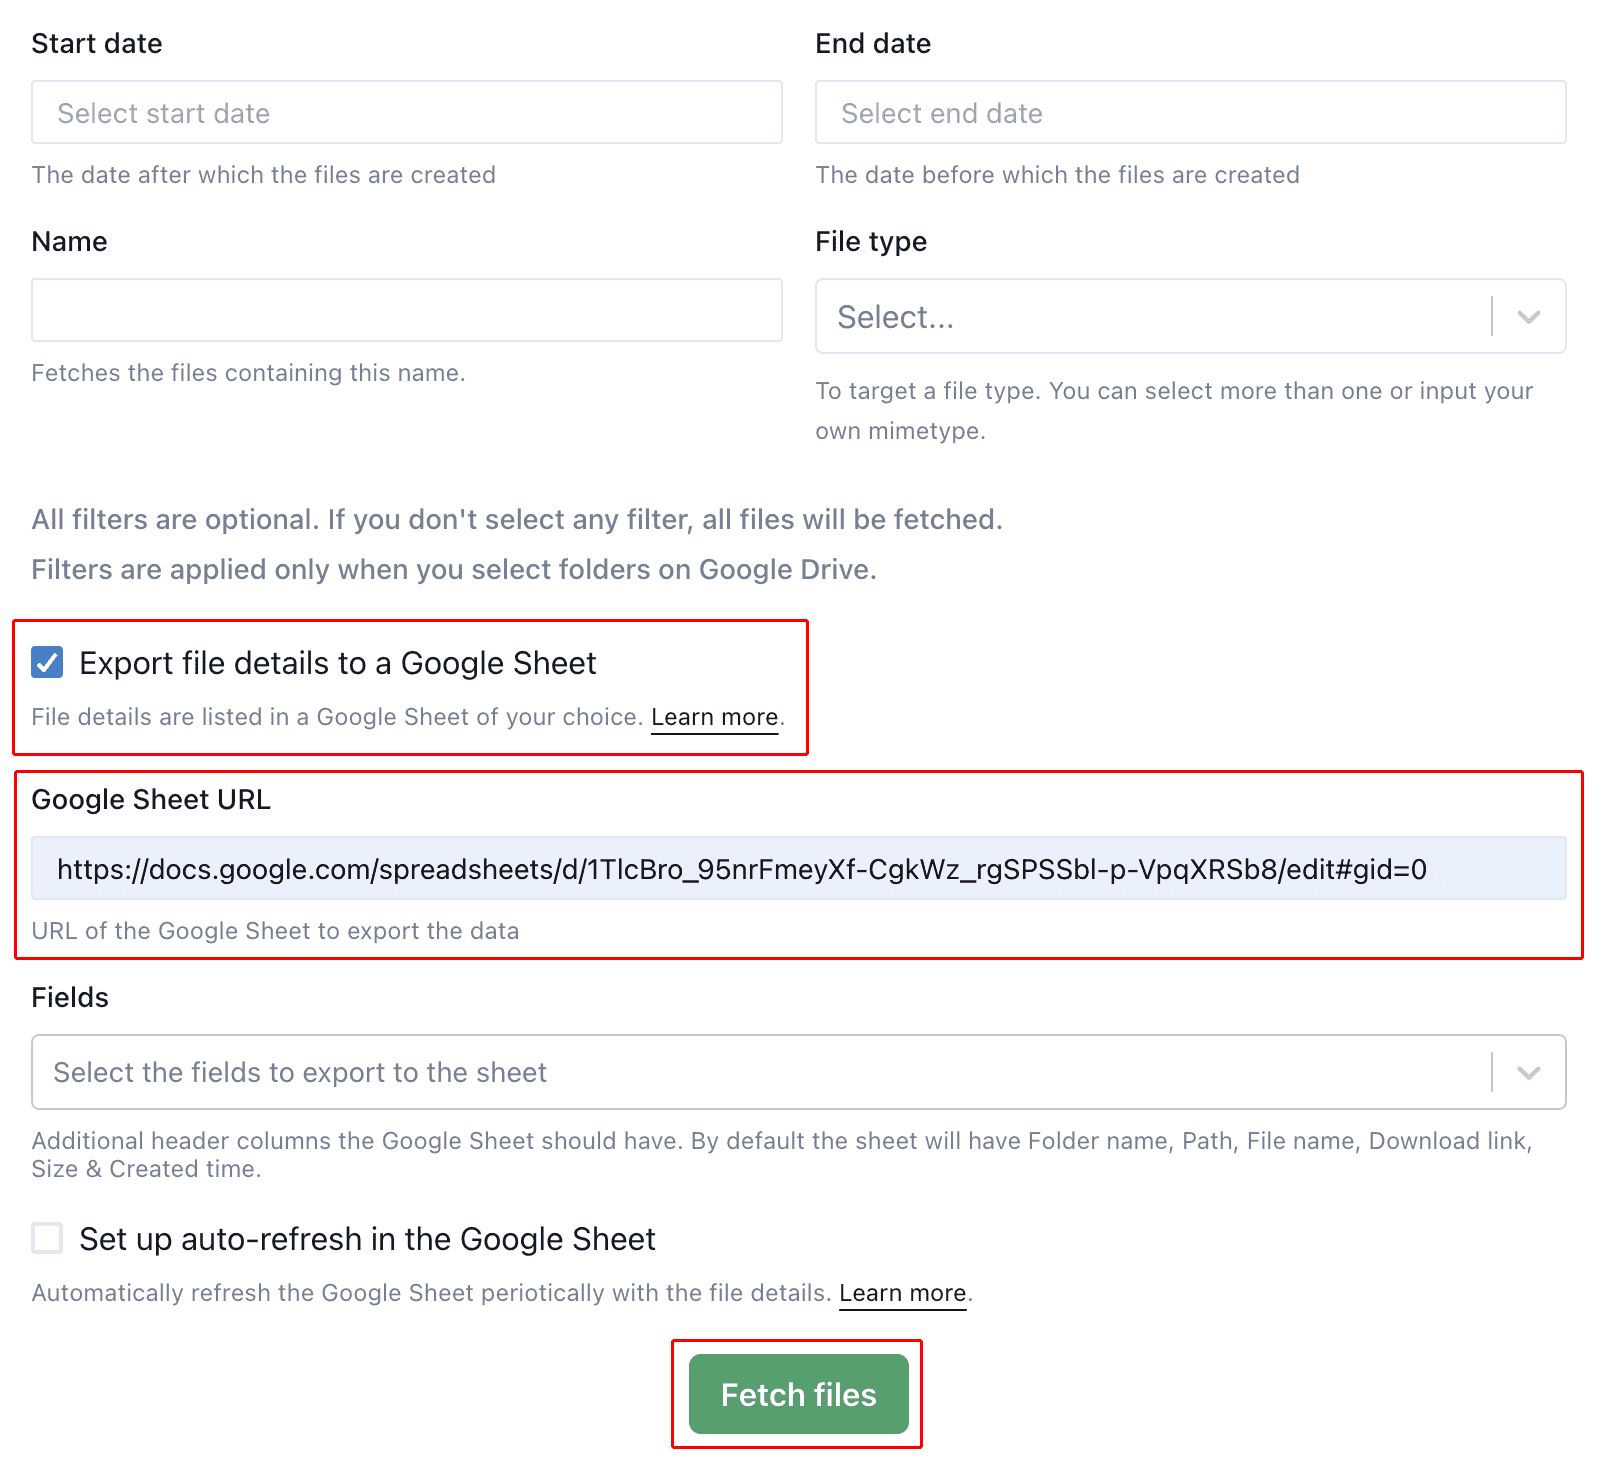Click the Fields dropdown arrow icon
This screenshot has width=1610, height=1466.
[1528, 1072]
